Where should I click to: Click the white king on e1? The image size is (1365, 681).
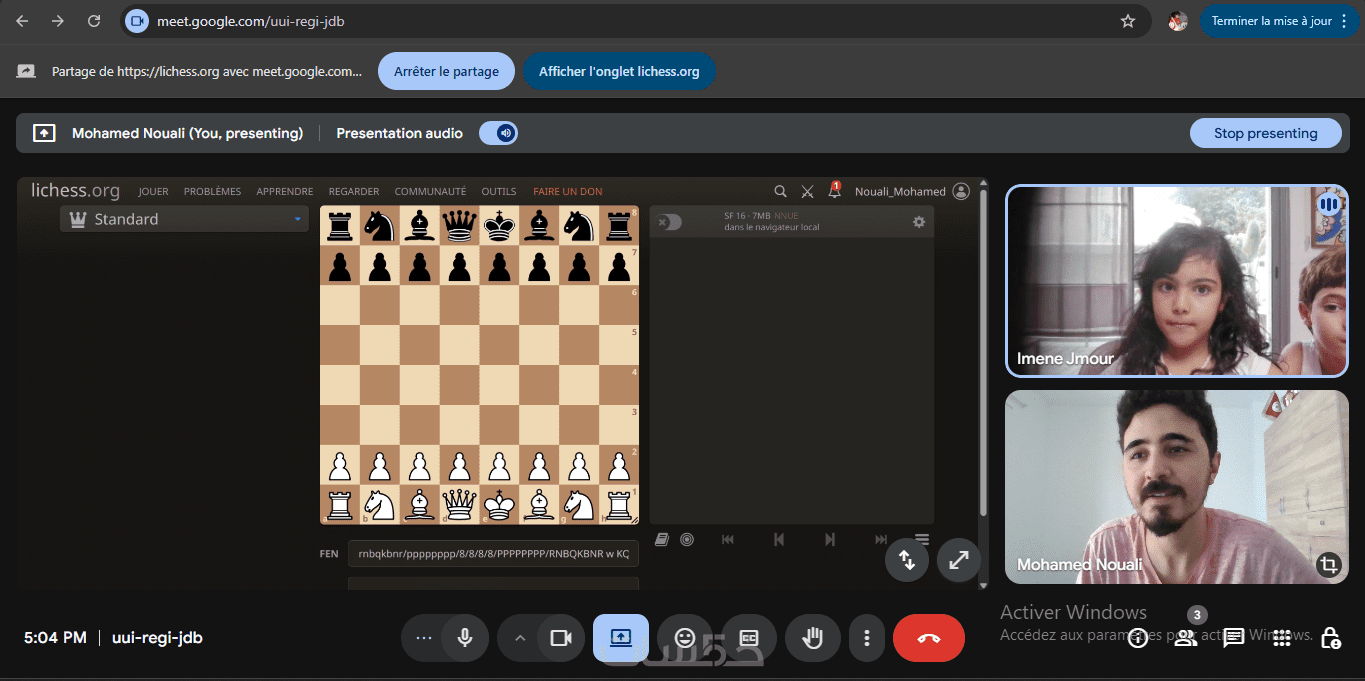(499, 505)
